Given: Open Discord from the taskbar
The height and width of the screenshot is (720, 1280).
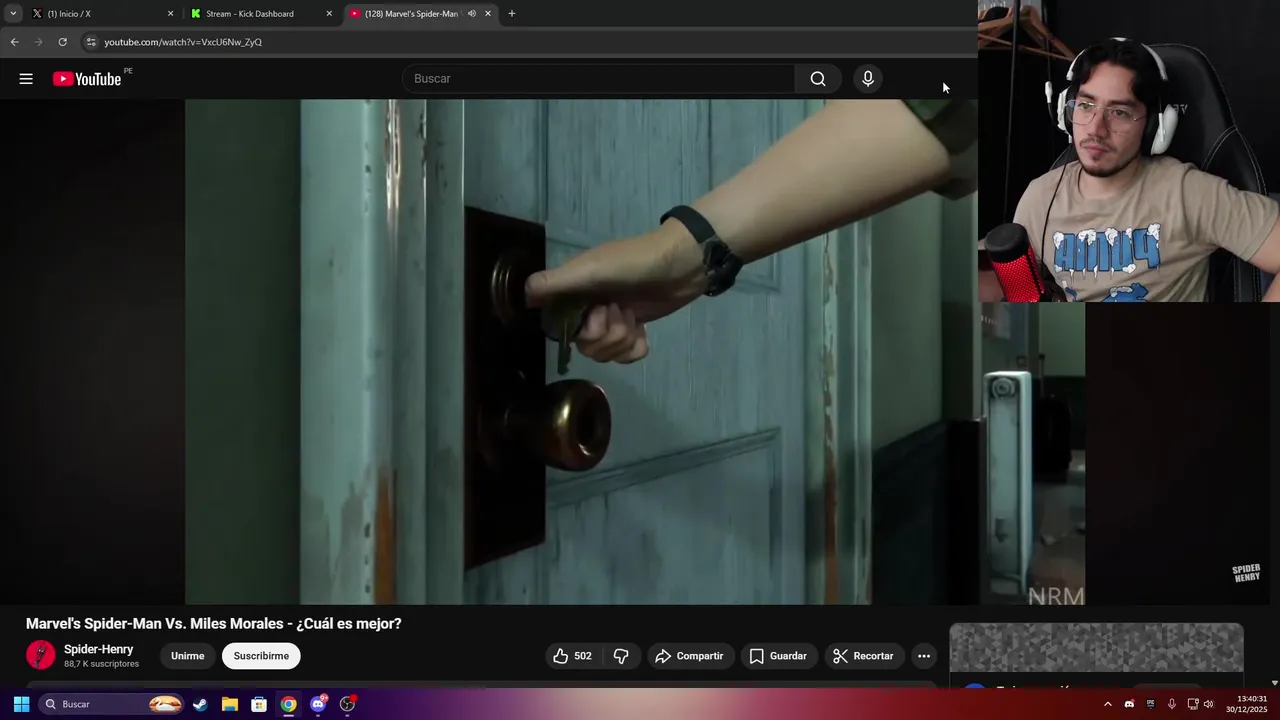Looking at the screenshot, I should (318, 704).
